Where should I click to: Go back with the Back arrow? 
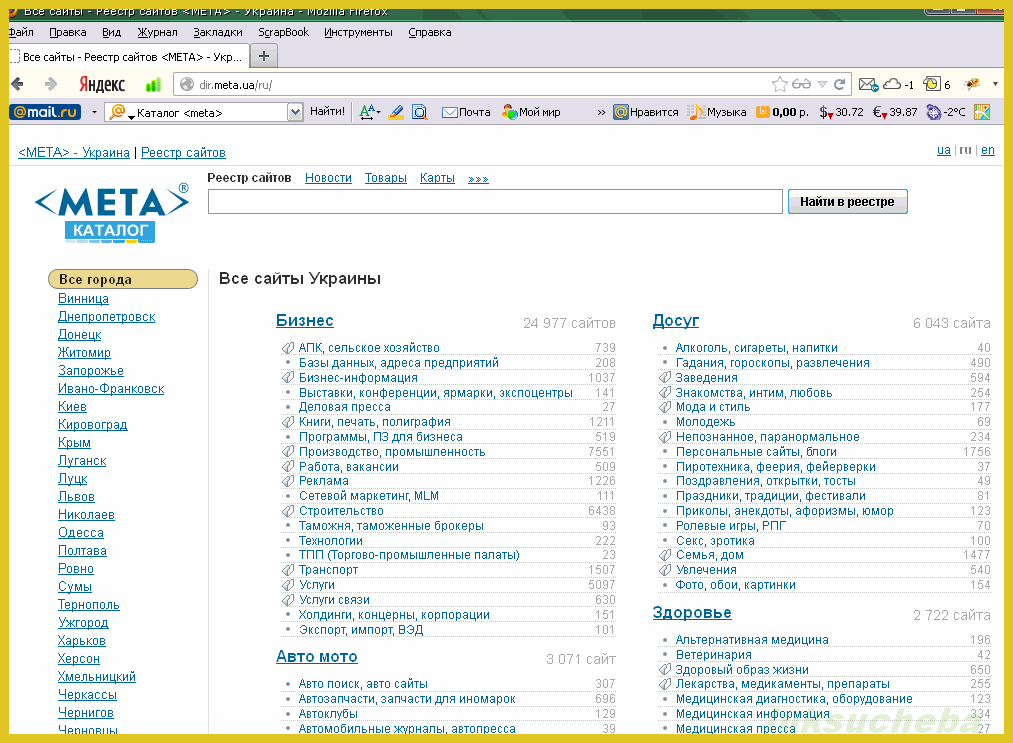tap(17, 84)
